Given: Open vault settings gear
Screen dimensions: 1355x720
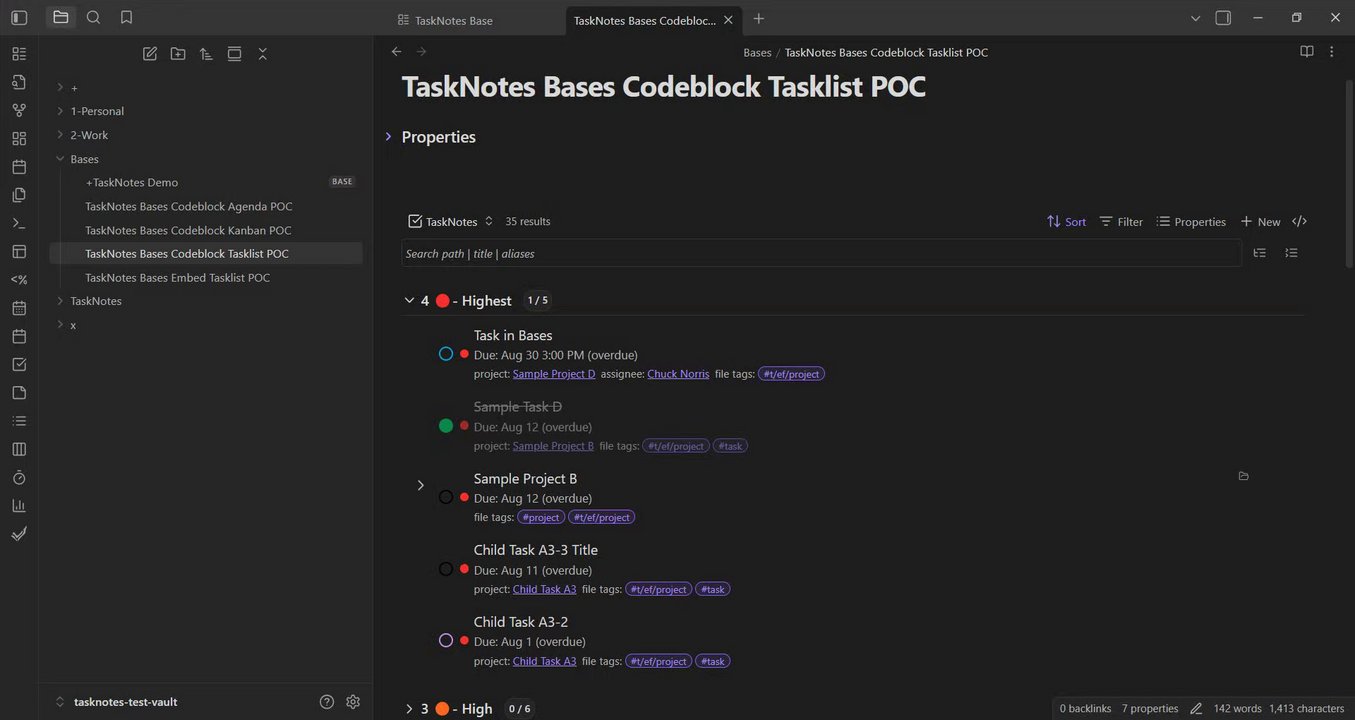Looking at the screenshot, I should (x=352, y=702).
